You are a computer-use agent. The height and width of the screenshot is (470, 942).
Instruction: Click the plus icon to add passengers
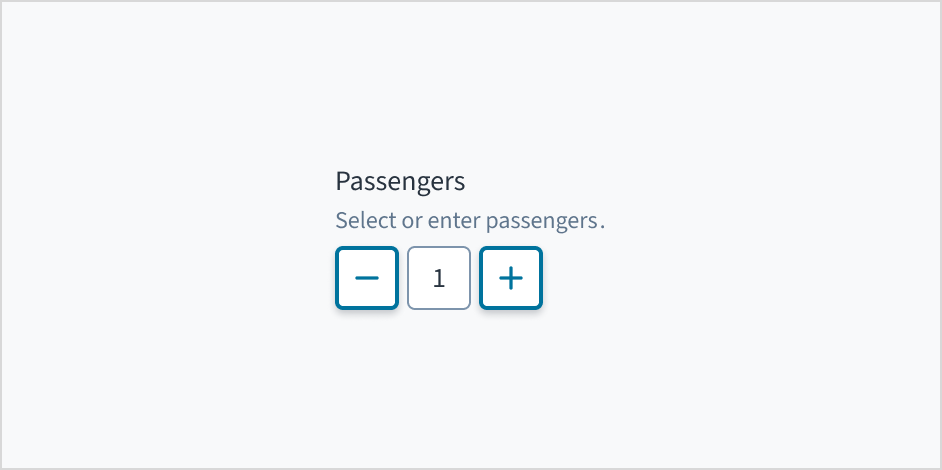(511, 278)
